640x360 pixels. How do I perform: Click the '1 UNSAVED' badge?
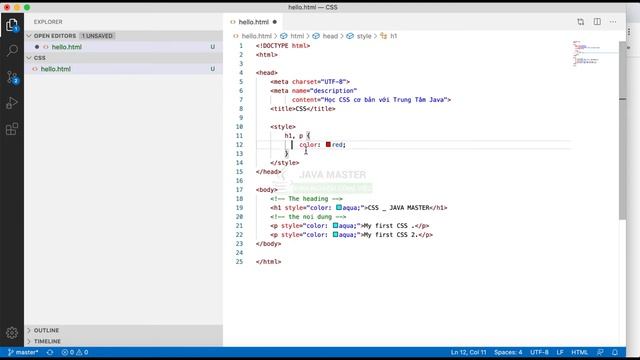click(97, 36)
